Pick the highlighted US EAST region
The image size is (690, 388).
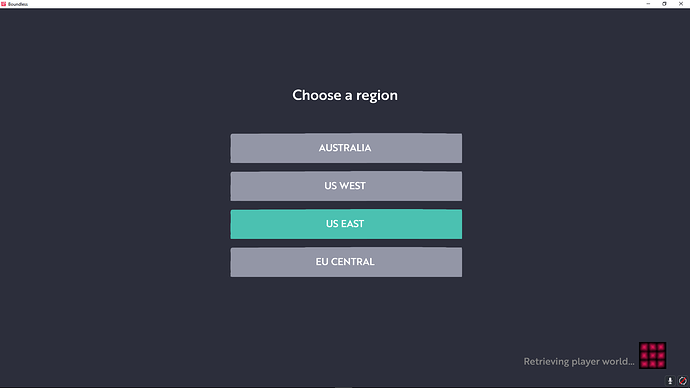[346, 224]
